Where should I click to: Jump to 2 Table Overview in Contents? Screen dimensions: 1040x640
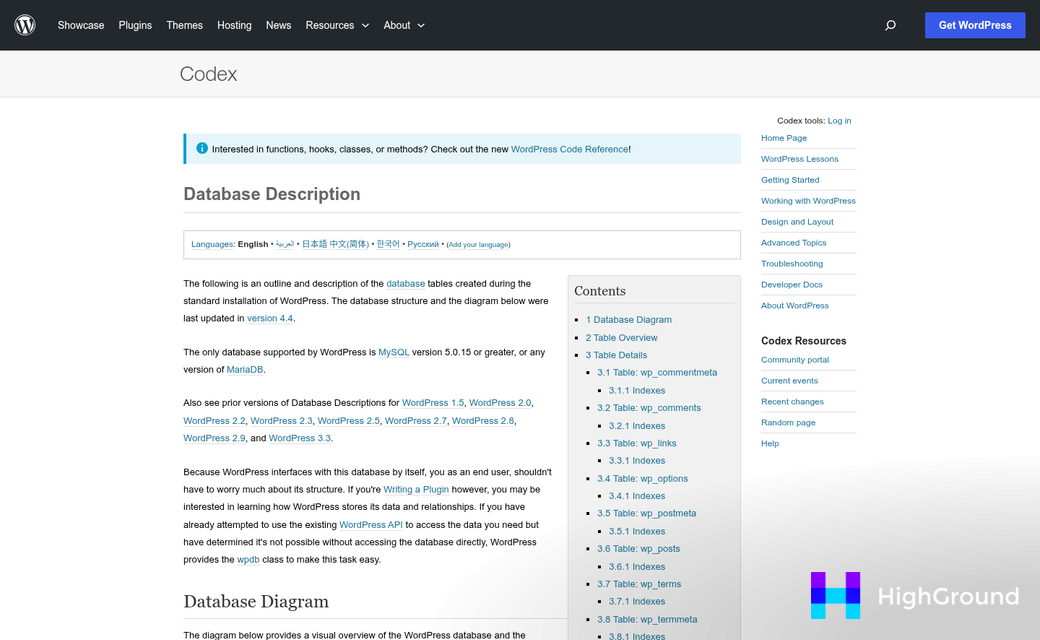pos(621,338)
